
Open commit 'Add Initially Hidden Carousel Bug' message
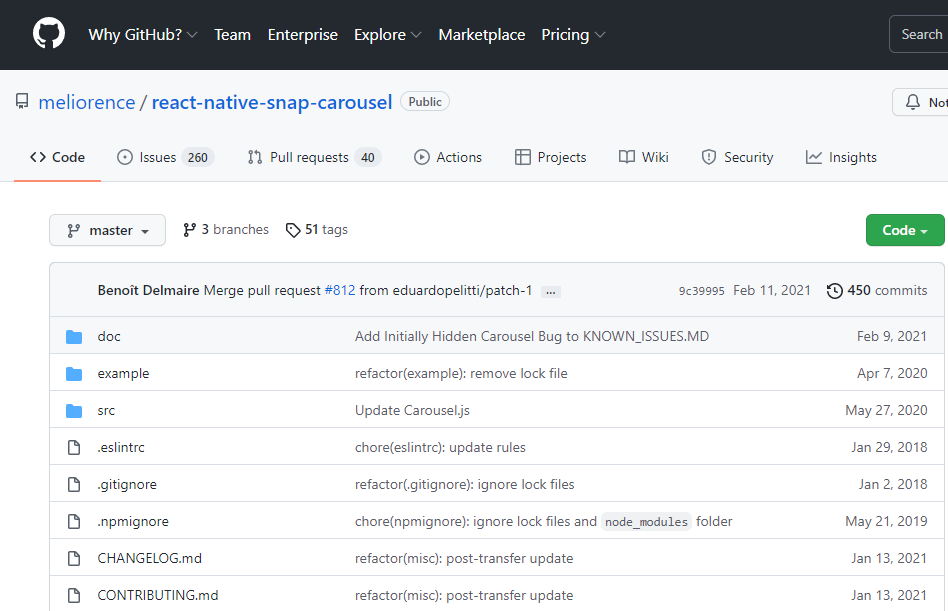(x=532, y=337)
